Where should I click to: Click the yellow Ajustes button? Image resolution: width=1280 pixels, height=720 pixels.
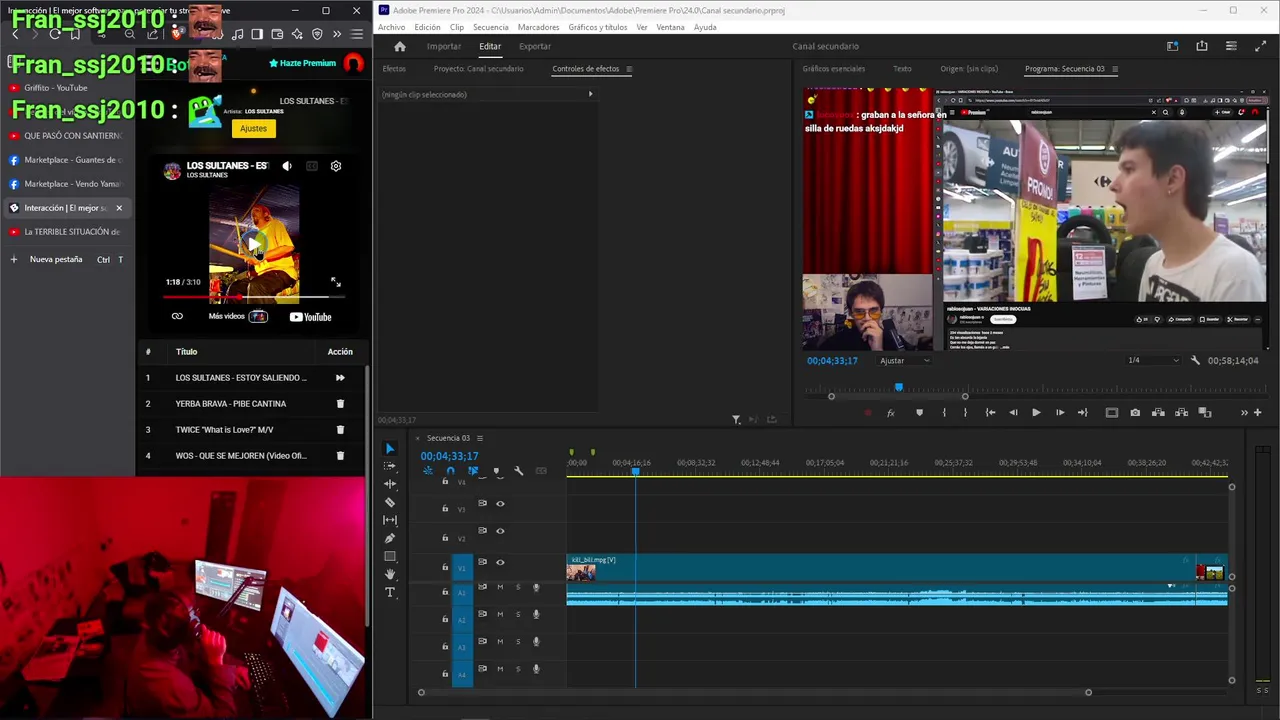pyautogui.click(x=253, y=128)
